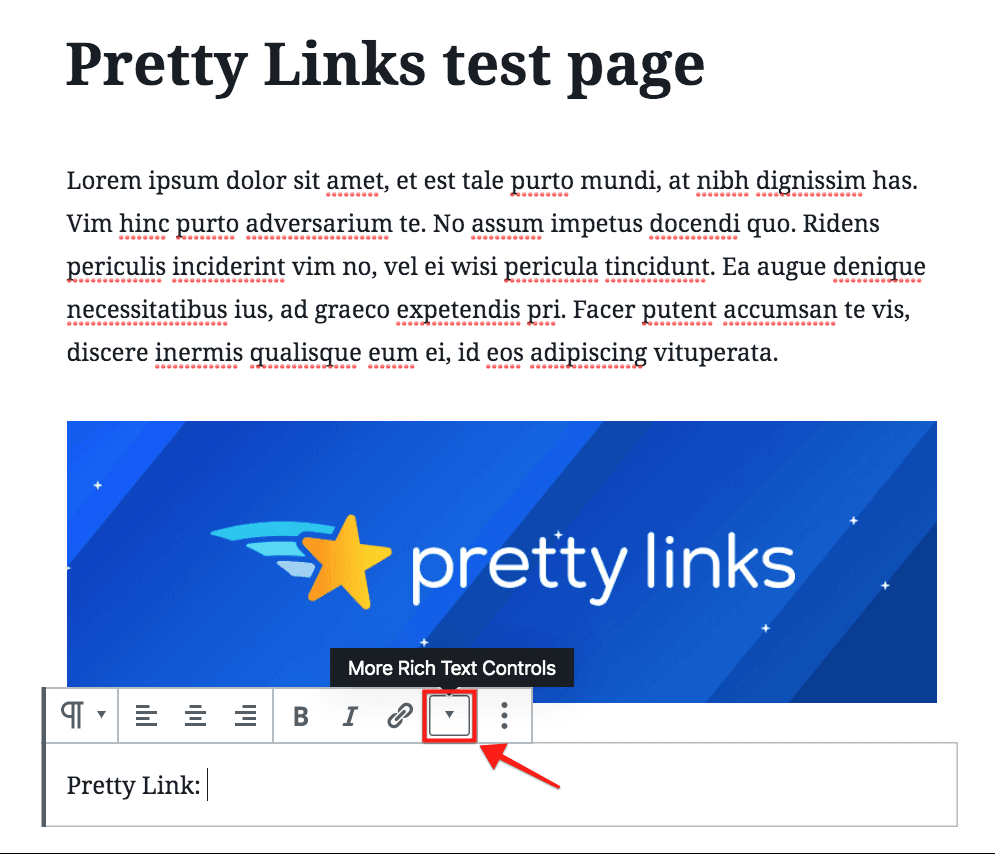Screen dimensions: 995x854
Task: Click the Lorem ipsum paragraph block
Action: (x=496, y=266)
